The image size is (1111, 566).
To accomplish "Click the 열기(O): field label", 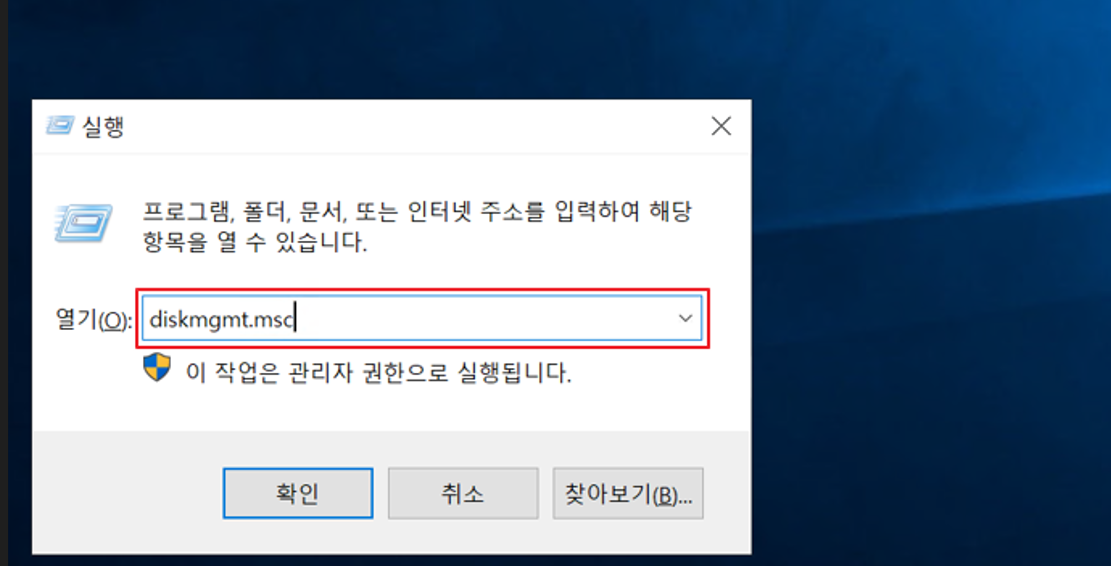I will click(x=94, y=319).
